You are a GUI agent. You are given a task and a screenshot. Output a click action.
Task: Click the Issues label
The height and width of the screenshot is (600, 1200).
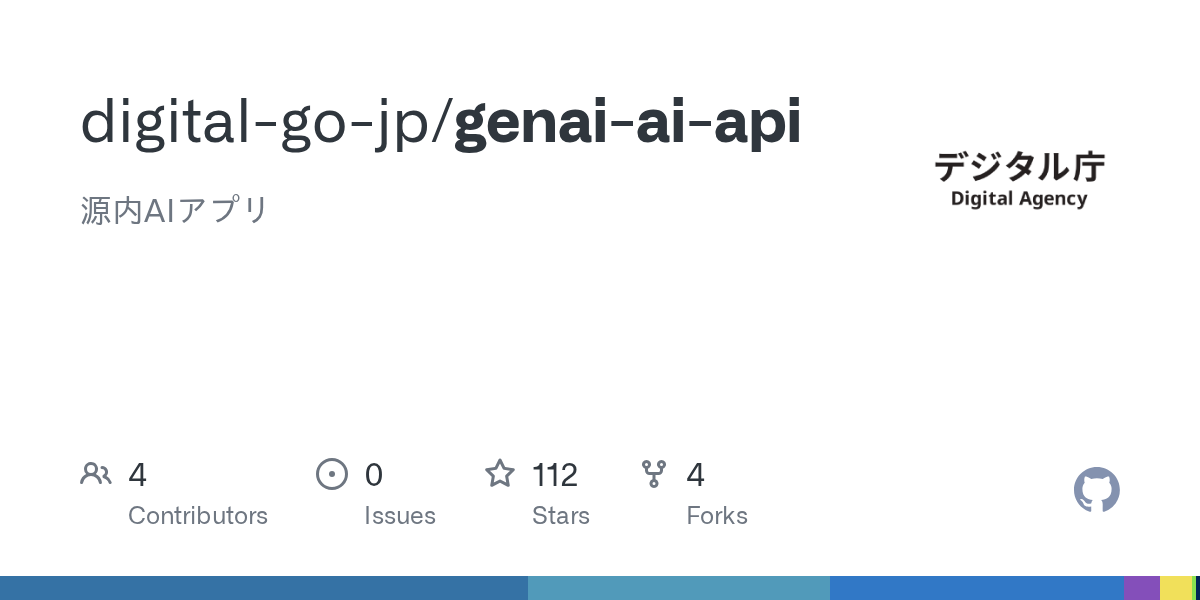click(x=400, y=516)
